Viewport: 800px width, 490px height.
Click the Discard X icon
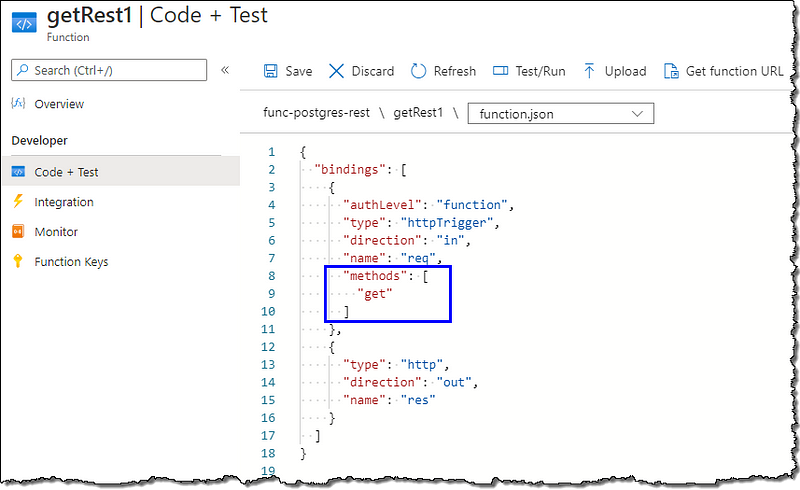(x=336, y=71)
